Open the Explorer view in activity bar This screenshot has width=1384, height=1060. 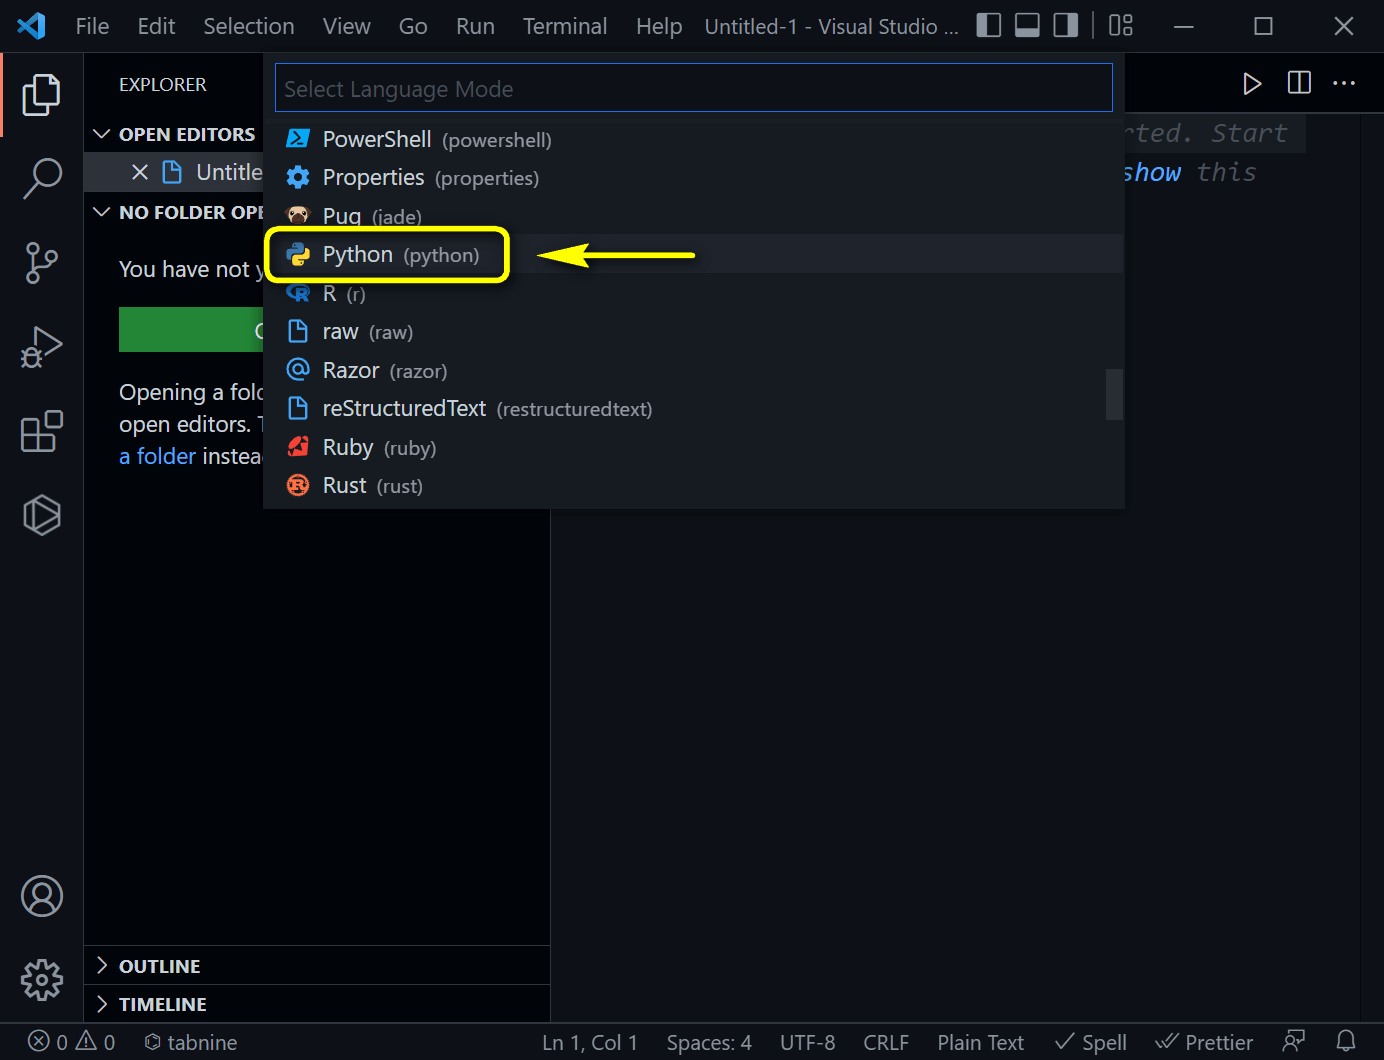tap(42, 95)
